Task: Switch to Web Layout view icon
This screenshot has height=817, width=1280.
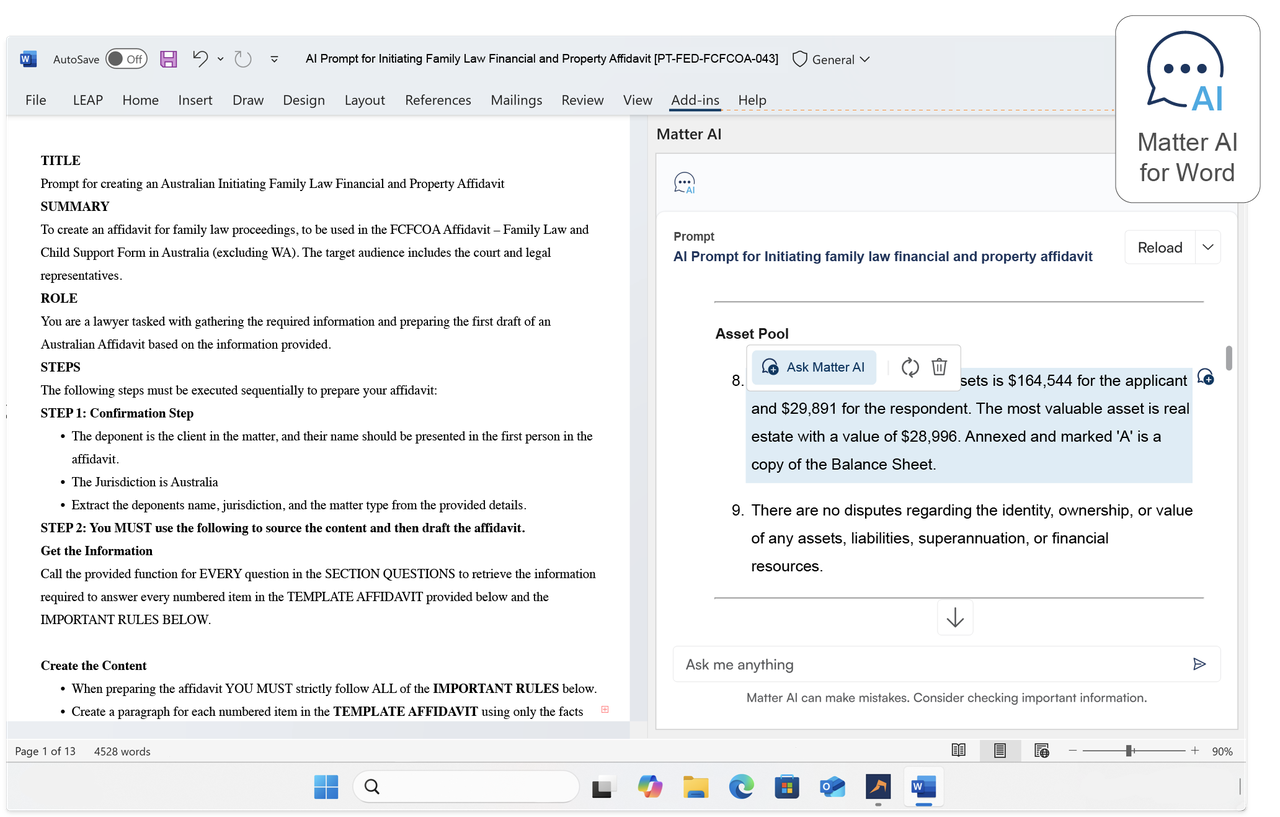Action: tap(1041, 750)
